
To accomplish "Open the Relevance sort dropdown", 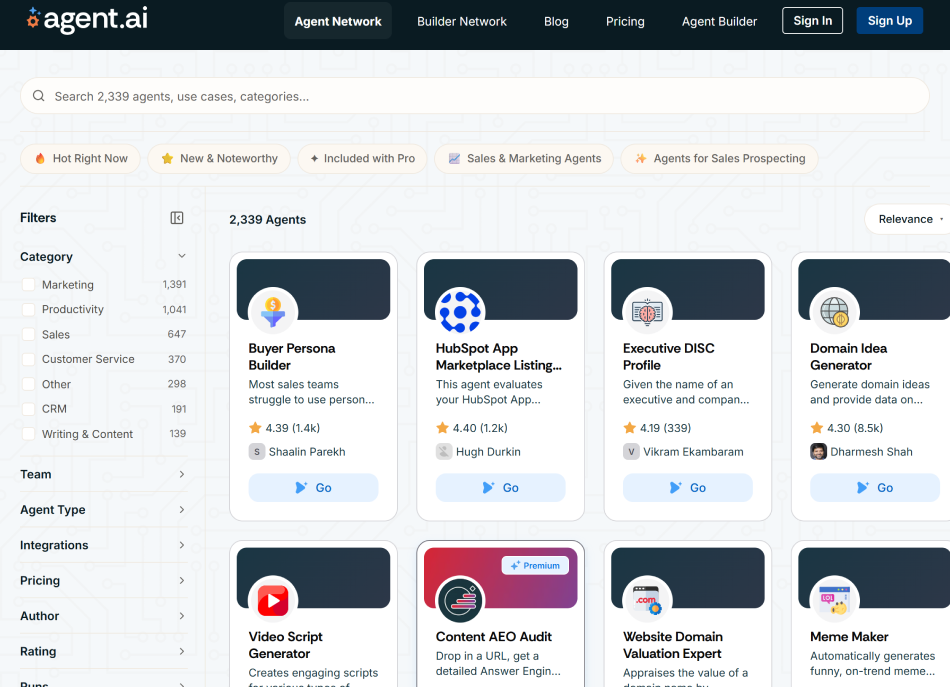I will (x=905, y=218).
